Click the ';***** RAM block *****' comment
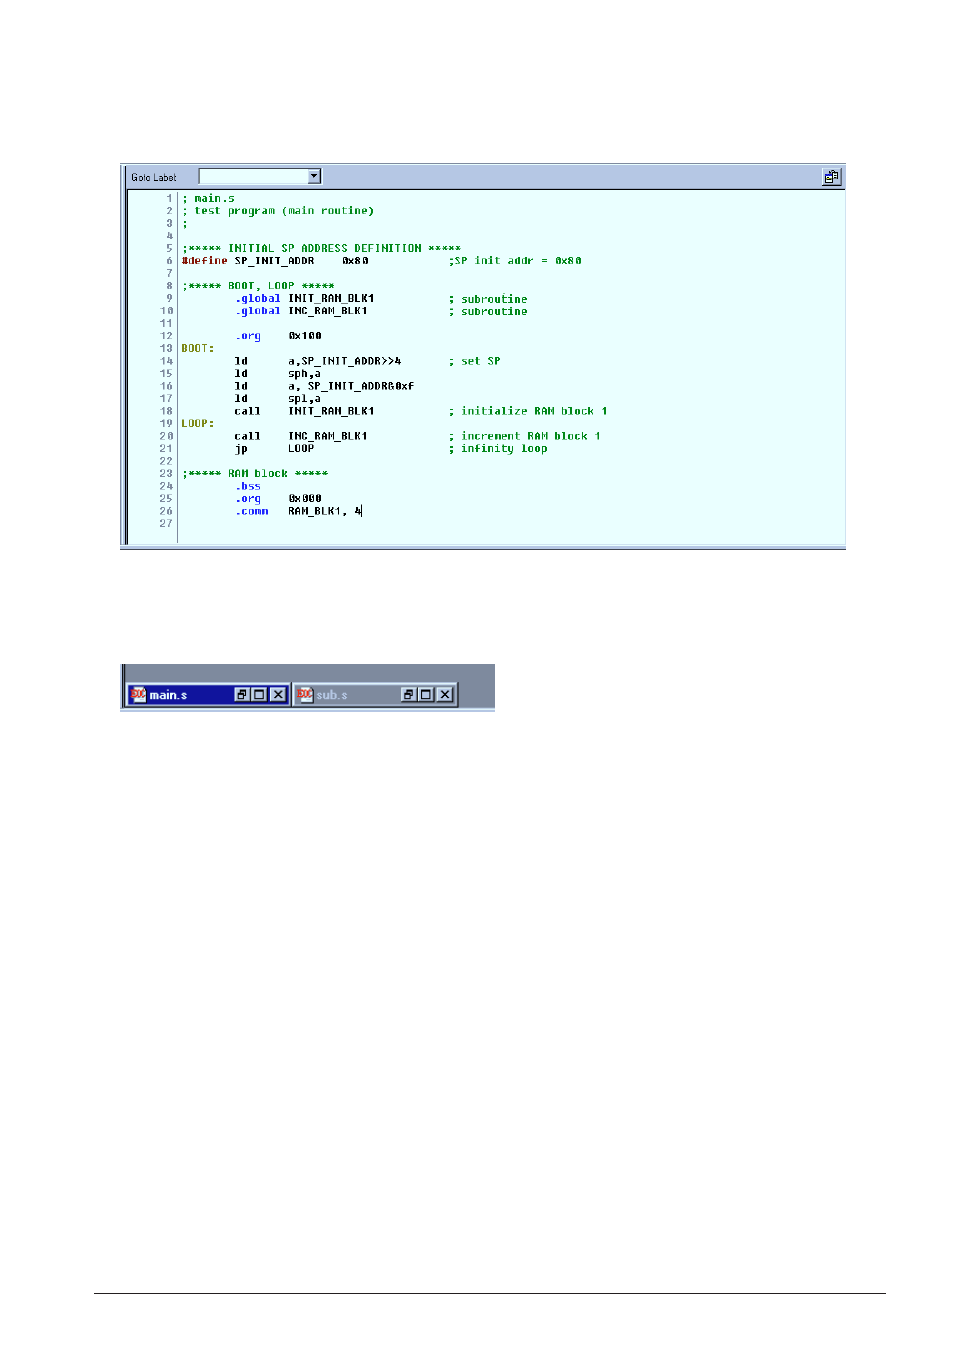954x1346 pixels. [255, 473]
